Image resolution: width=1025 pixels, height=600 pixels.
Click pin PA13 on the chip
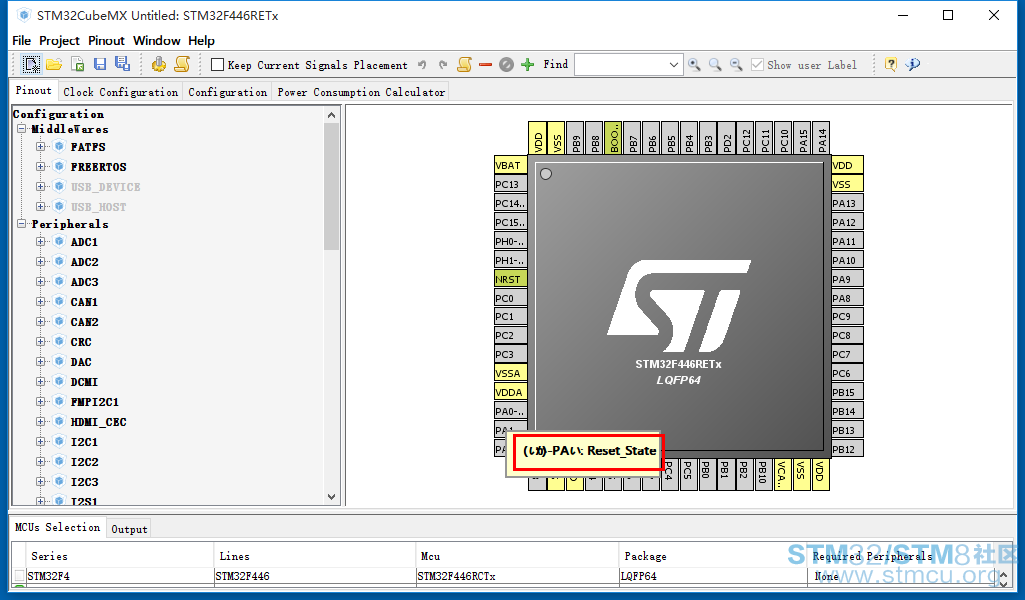pos(847,203)
